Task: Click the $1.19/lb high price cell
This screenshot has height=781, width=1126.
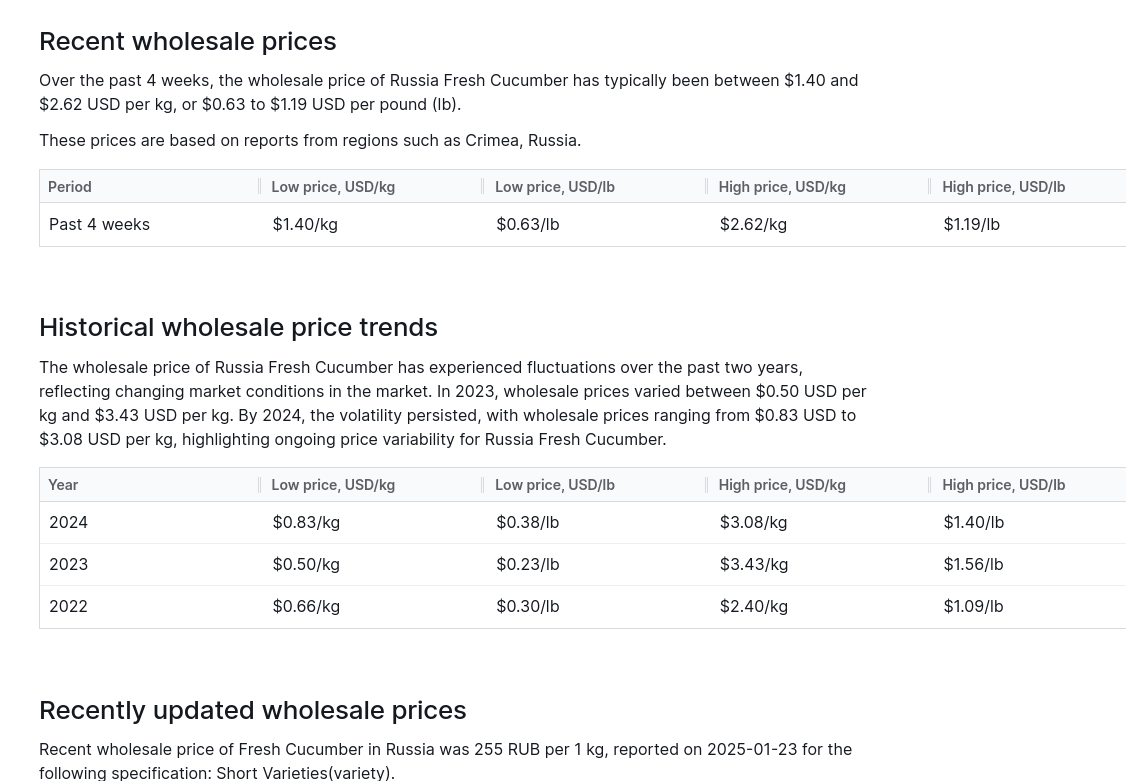Action: pyautogui.click(x=971, y=224)
